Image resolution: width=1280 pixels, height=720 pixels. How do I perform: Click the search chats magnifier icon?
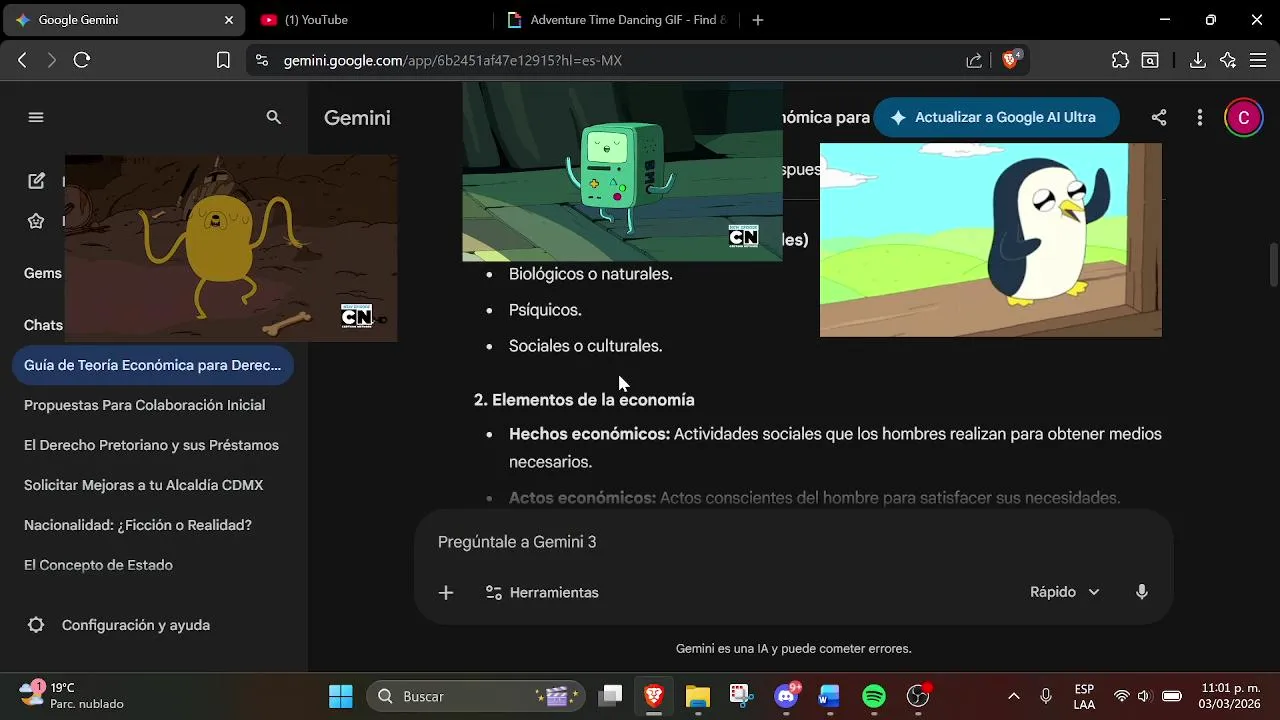click(x=274, y=117)
